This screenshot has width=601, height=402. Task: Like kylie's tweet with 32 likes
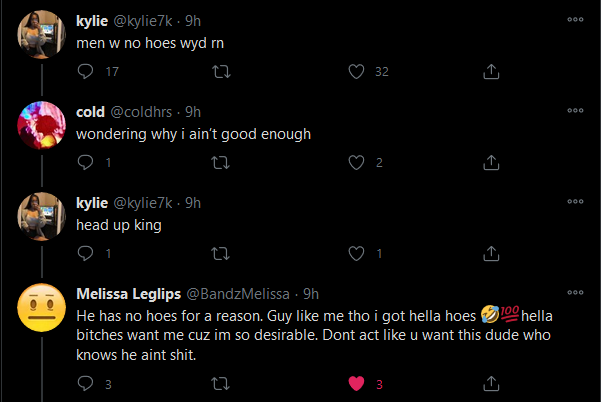355,72
